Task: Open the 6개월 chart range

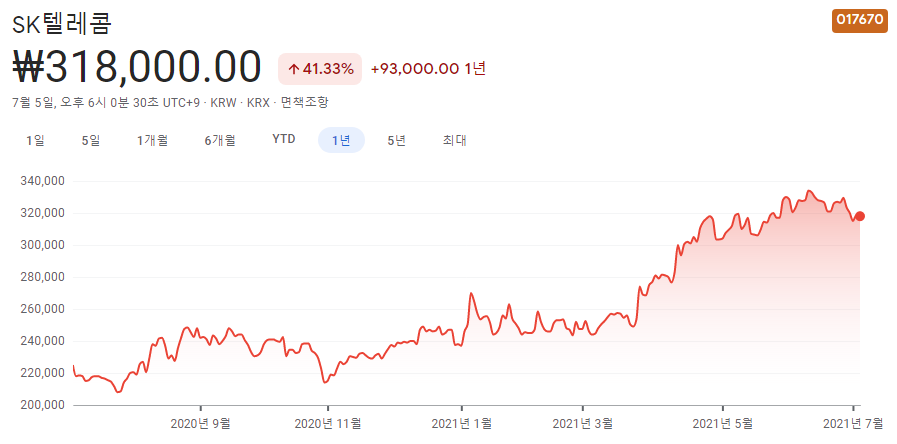Action: coord(220,140)
